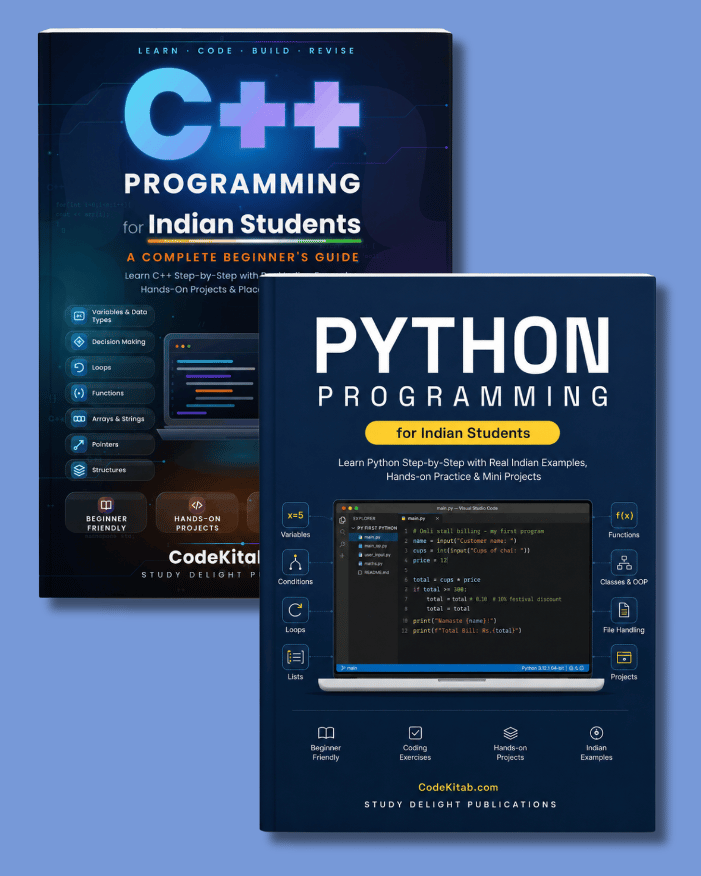Click the word LEARN at top of C++ cover
The height and width of the screenshot is (876, 701).
click(x=158, y=51)
